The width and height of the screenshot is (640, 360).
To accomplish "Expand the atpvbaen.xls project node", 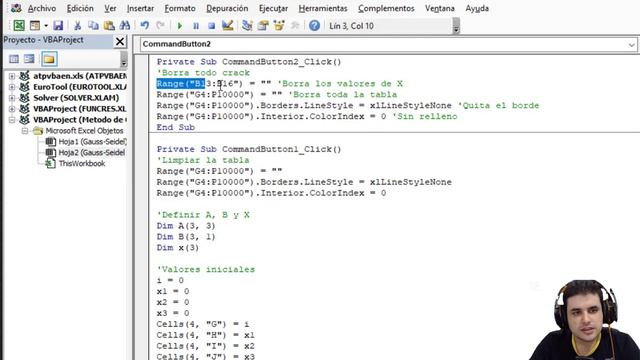I will click(x=12, y=76).
